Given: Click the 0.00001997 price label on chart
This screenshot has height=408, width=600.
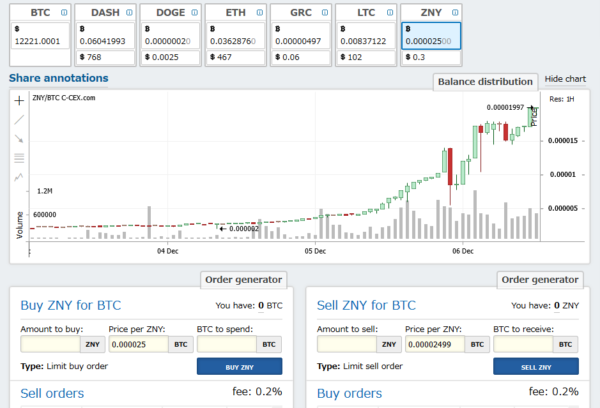Looking at the screenshot, I should pos(505,108).
